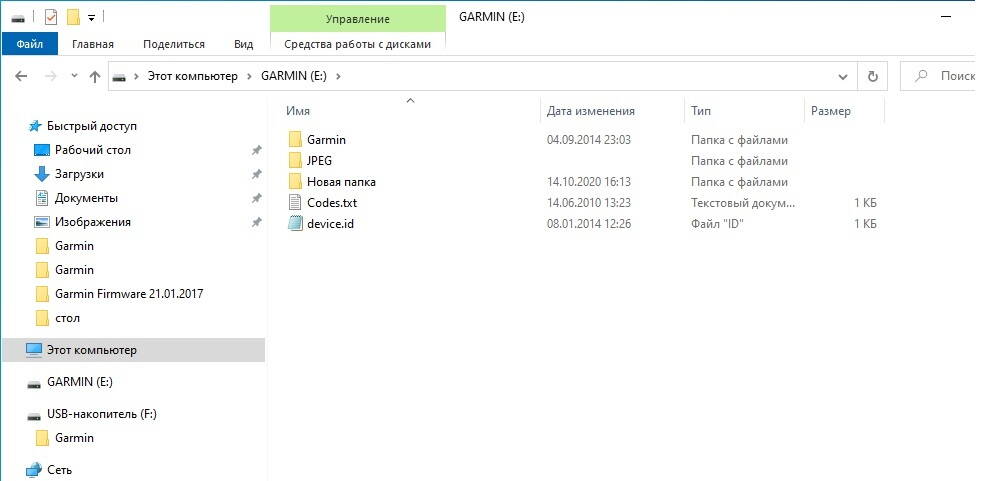The height and width of the screenshot is (481, 996).
Task: Open the JPEG folder
Action: point(319,161)
